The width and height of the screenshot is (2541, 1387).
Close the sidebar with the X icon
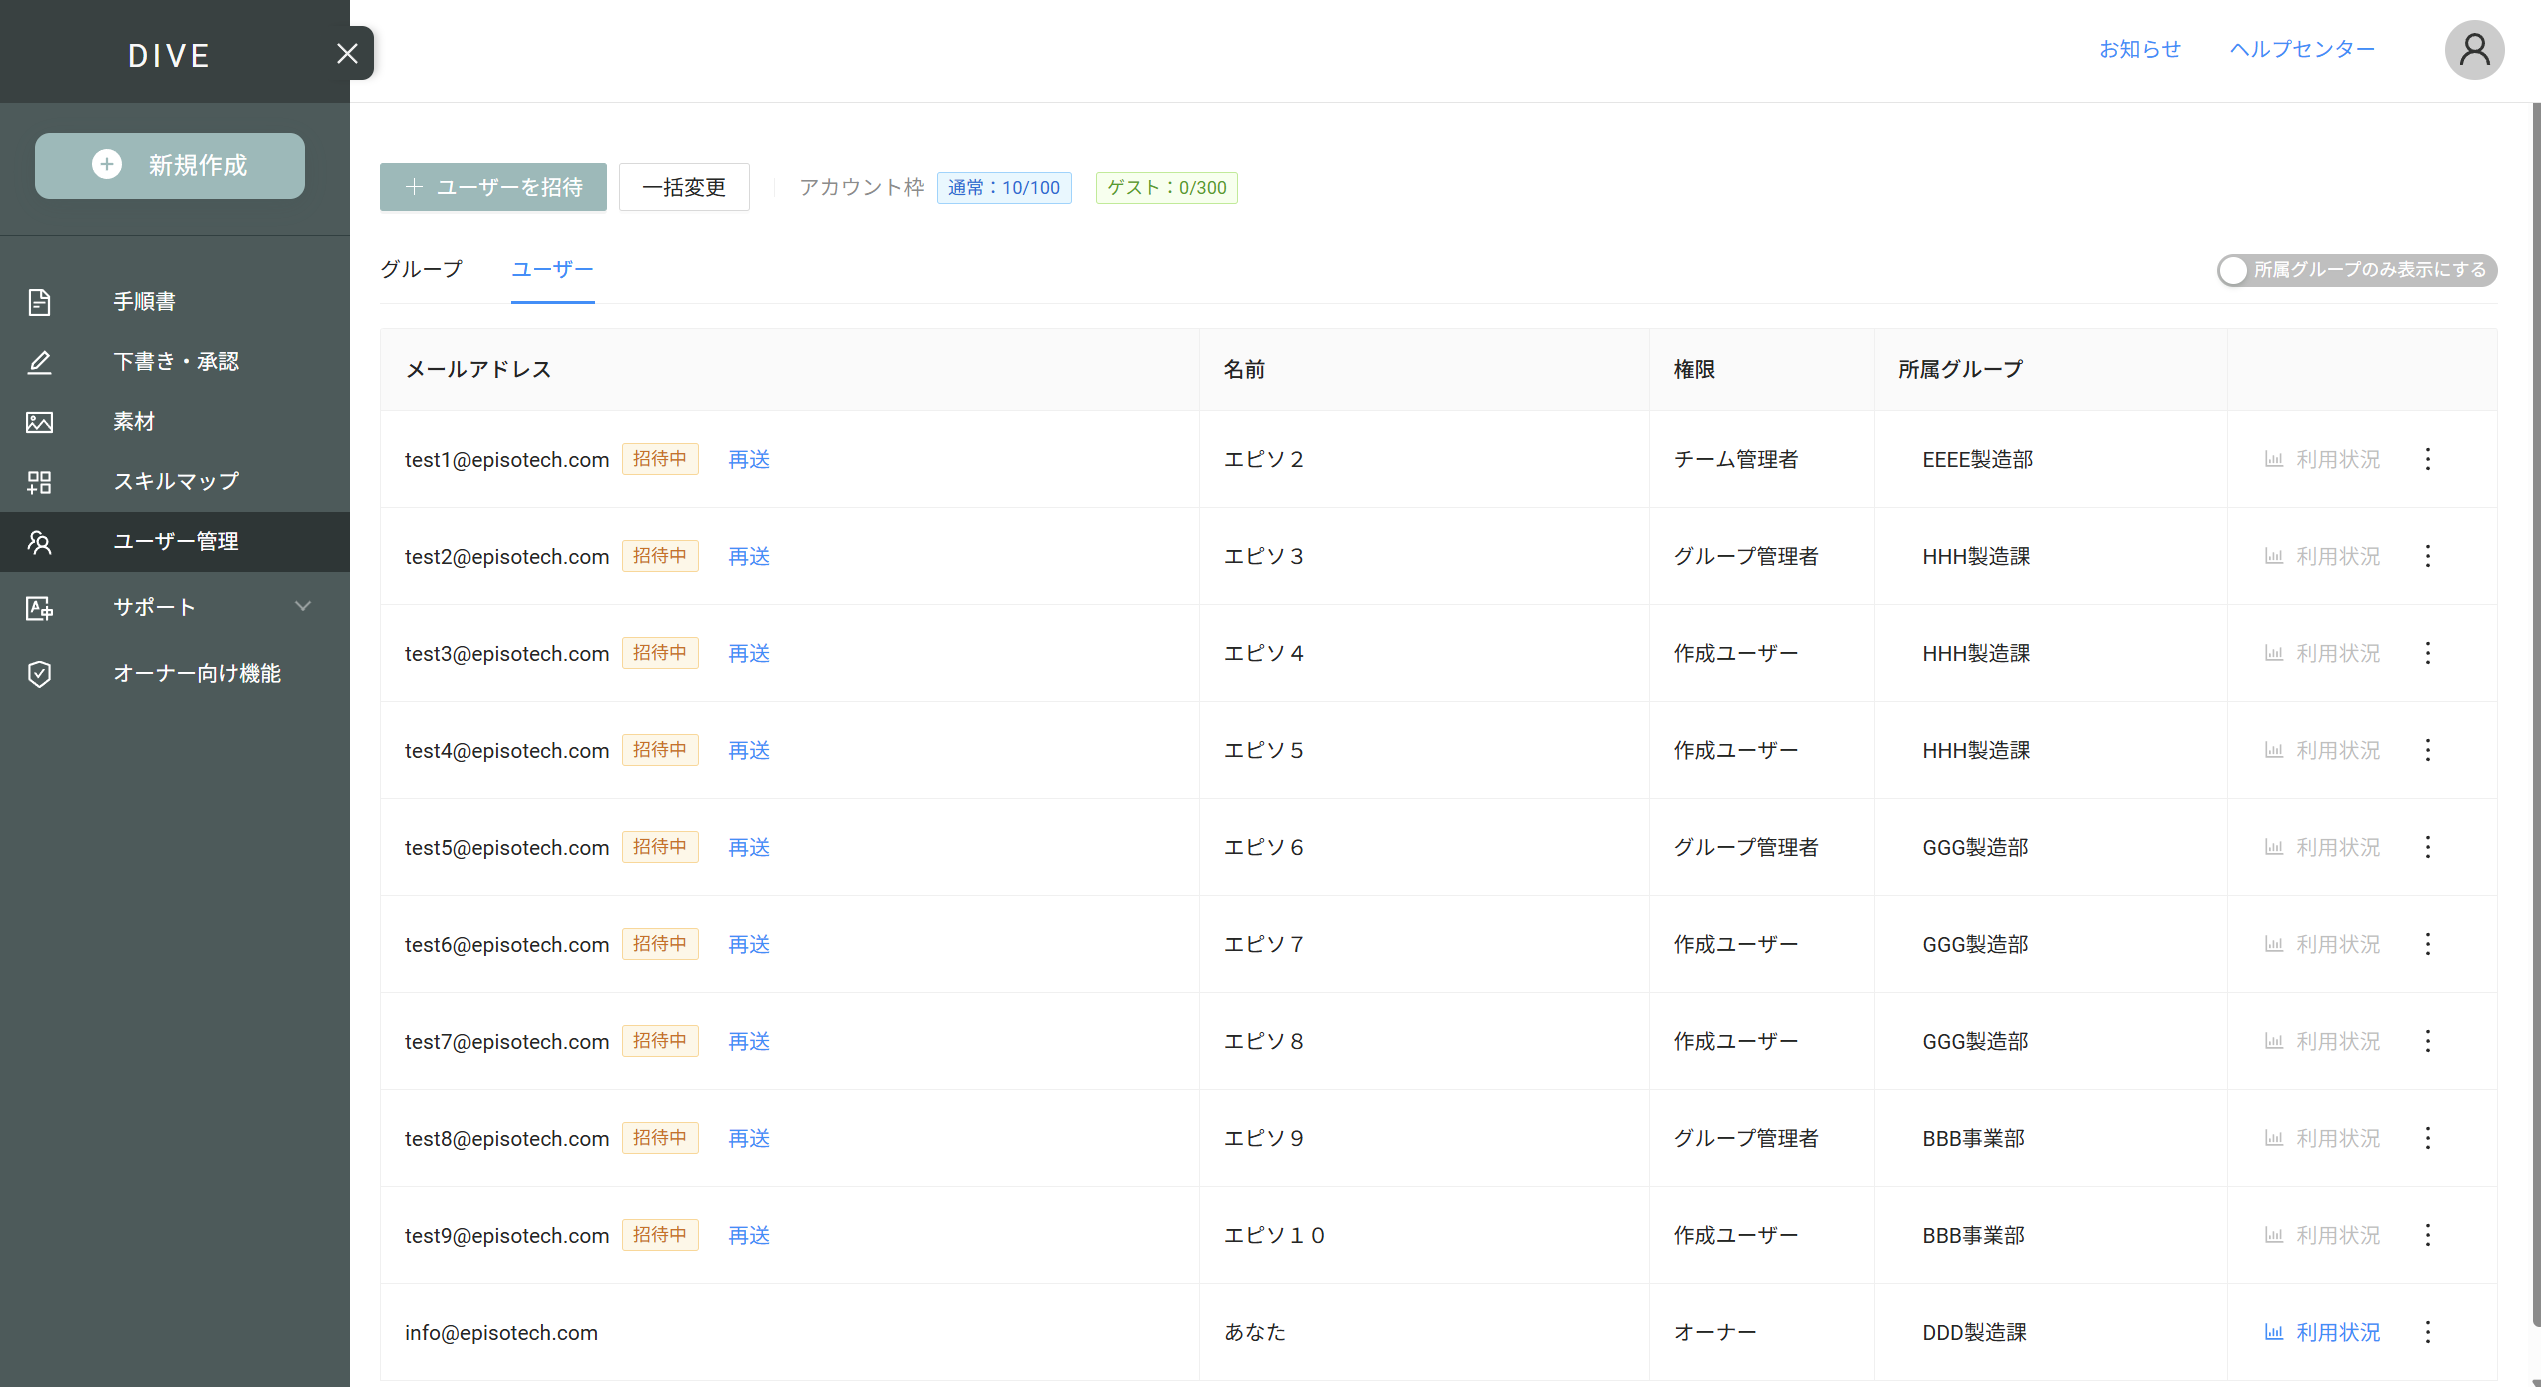click(347, 54)
